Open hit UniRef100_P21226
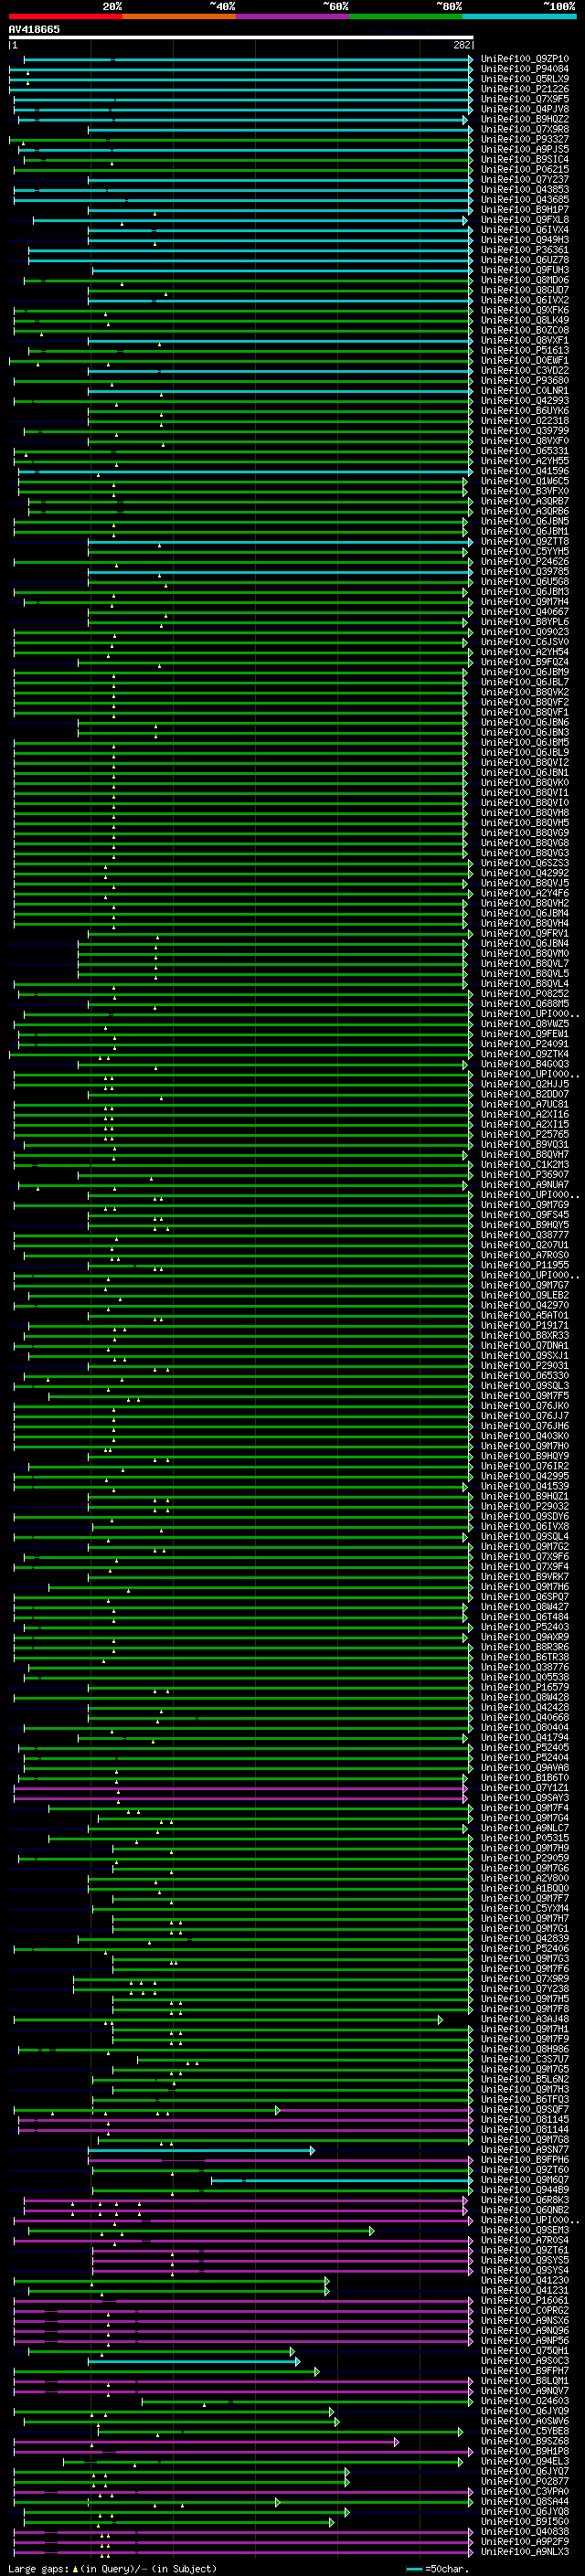This screenshot has height=2576, width=585. pyautogui.click(x=525, y=89)
